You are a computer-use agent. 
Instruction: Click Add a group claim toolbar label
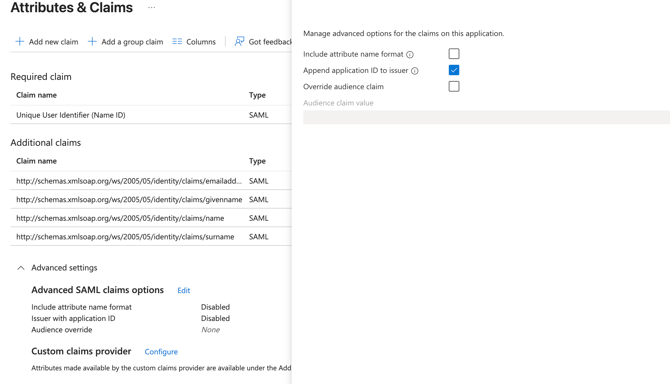[x=132, y=42]
